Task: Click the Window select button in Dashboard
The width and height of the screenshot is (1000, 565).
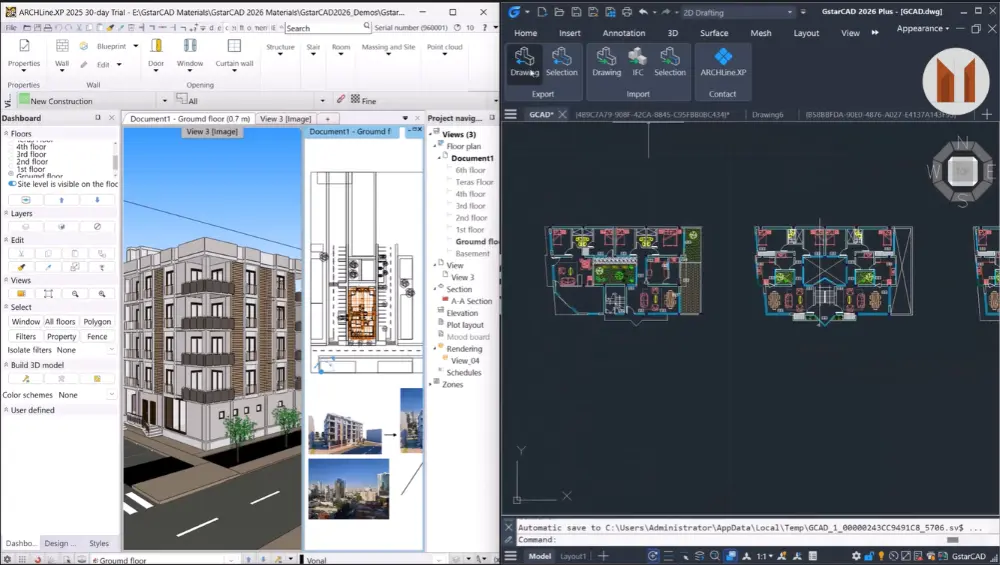Action: coord(26,322)
